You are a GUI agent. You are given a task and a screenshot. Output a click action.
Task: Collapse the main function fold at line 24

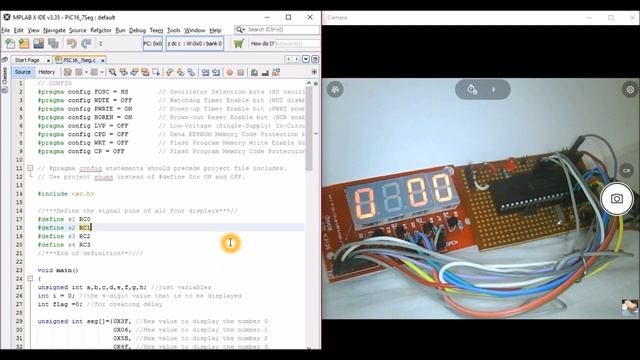coord(30,279)
